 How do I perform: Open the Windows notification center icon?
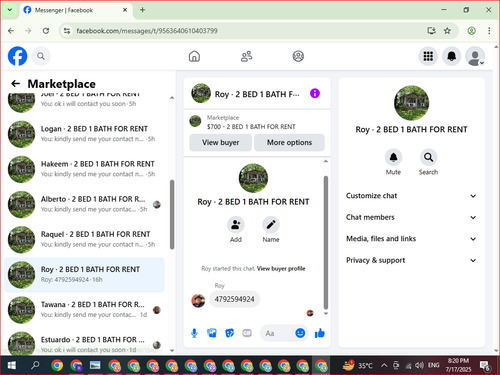click(x=485, y=366)
